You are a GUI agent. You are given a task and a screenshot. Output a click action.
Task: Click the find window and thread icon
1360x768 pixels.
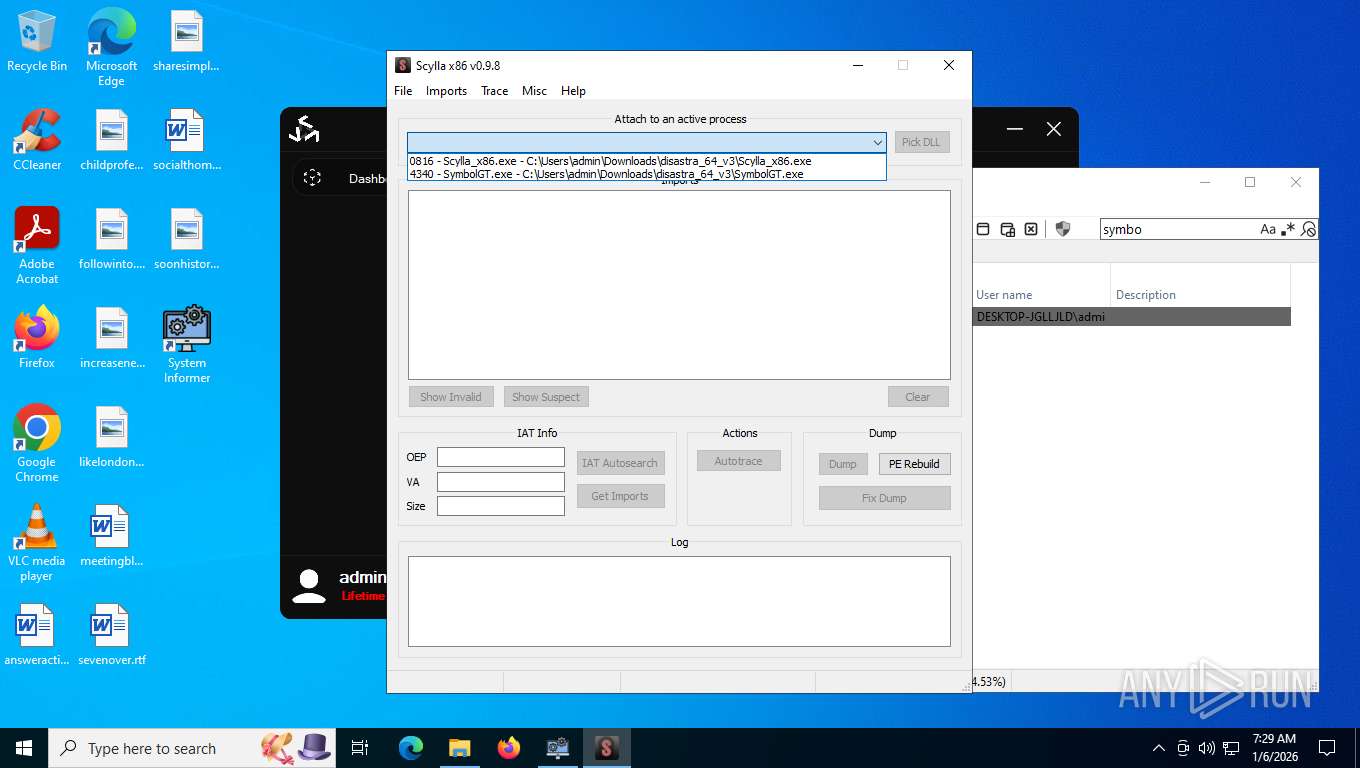click(1008, 229)
